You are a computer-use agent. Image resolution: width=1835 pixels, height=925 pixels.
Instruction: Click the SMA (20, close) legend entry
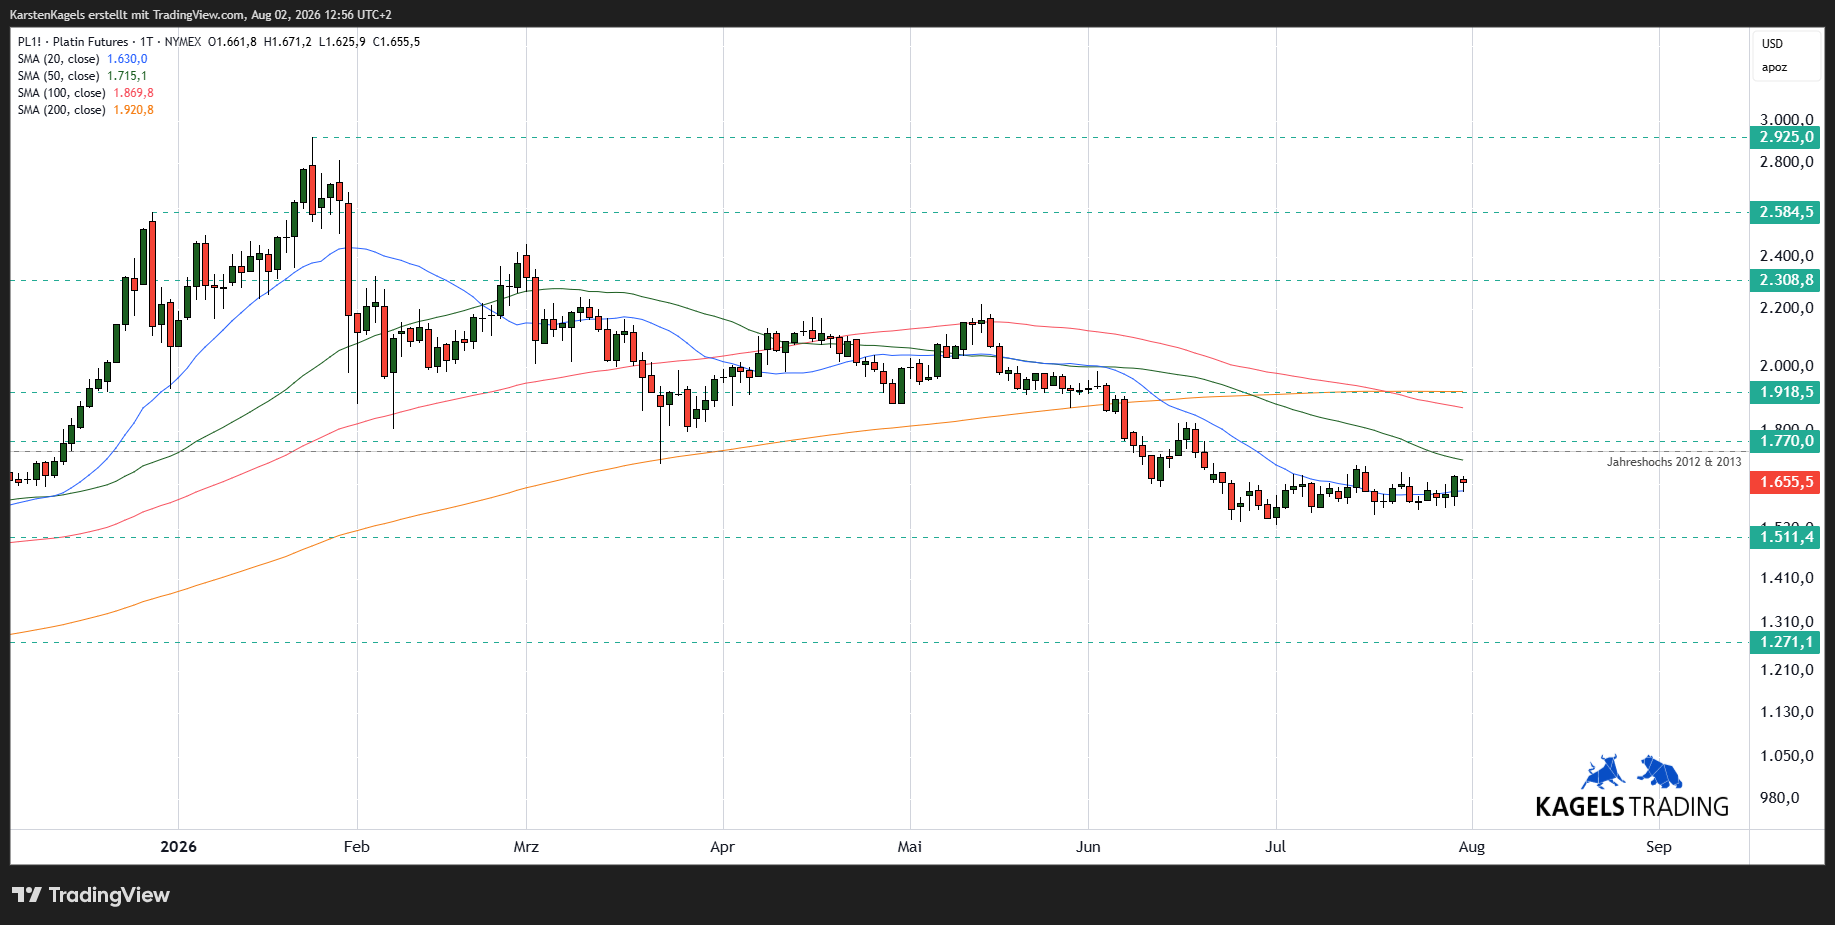click(x=82, y=59)
